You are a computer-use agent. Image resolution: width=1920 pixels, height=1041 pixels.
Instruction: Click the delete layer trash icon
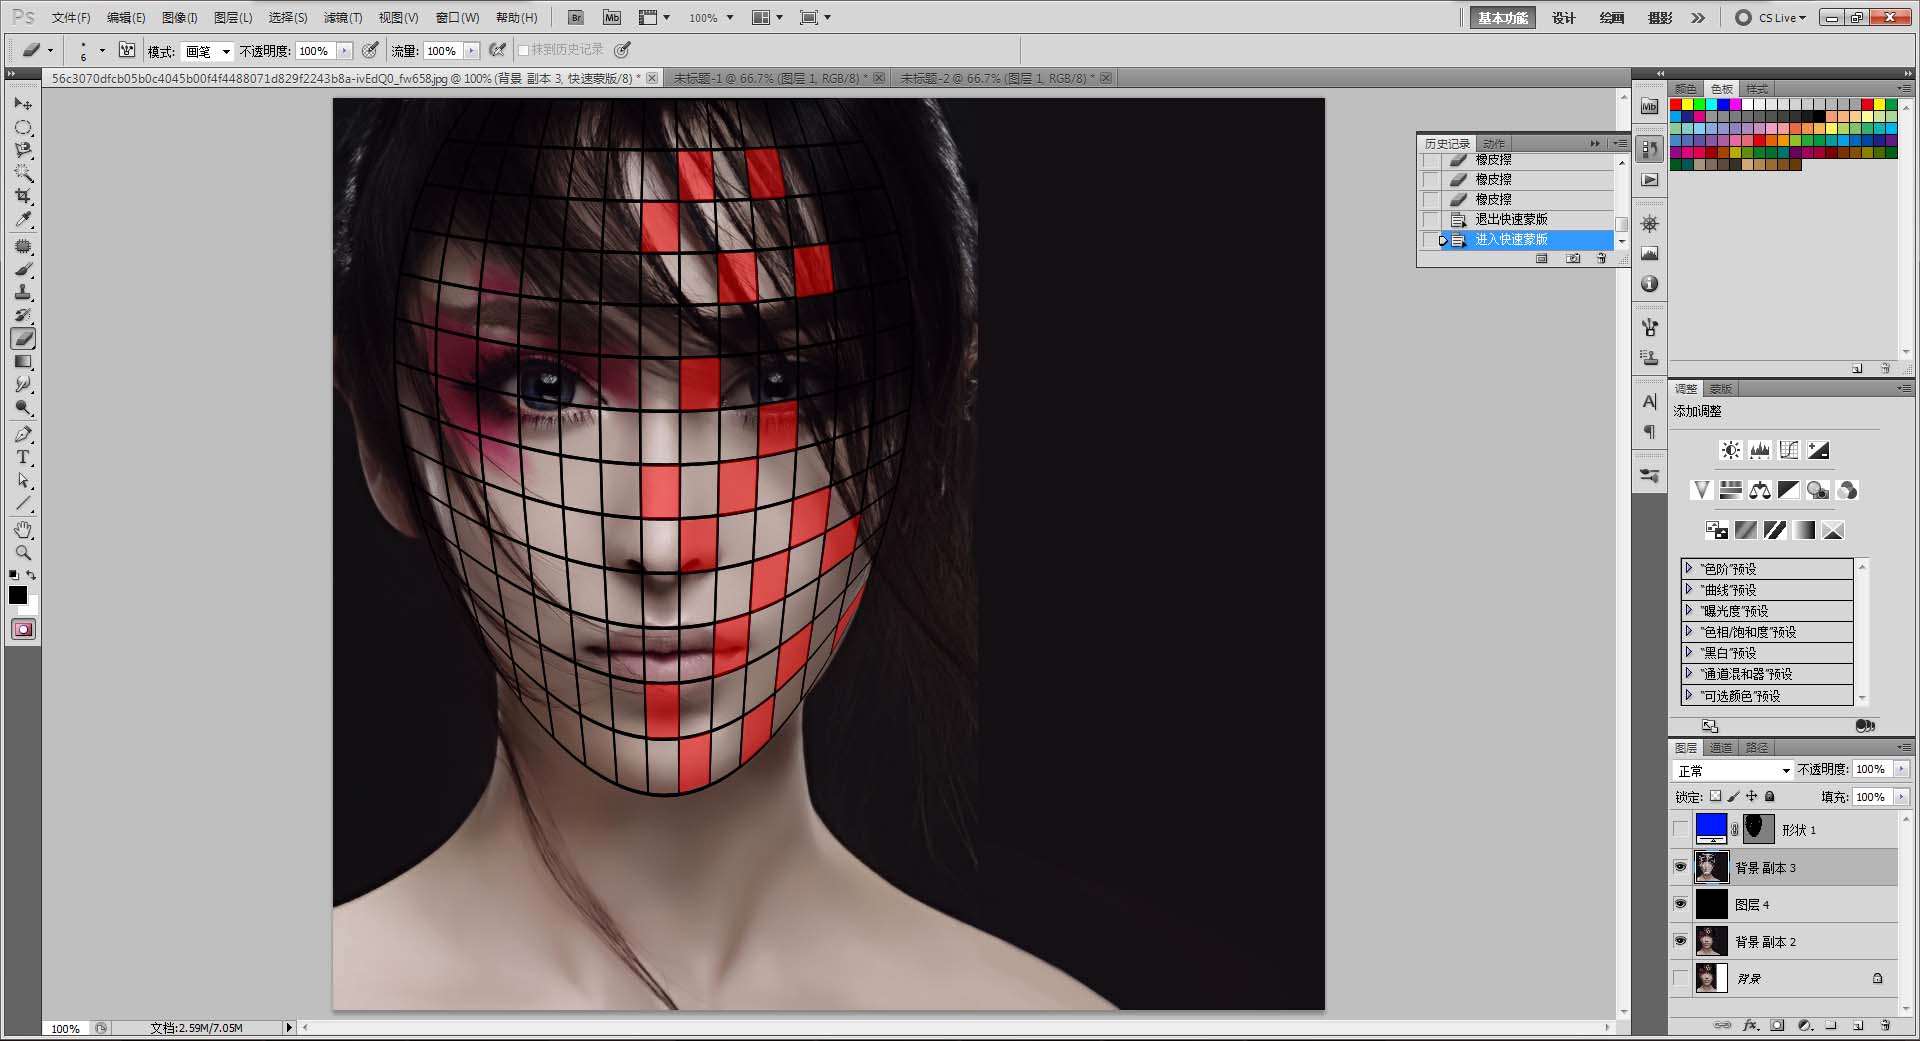tap(1885, 1025)
